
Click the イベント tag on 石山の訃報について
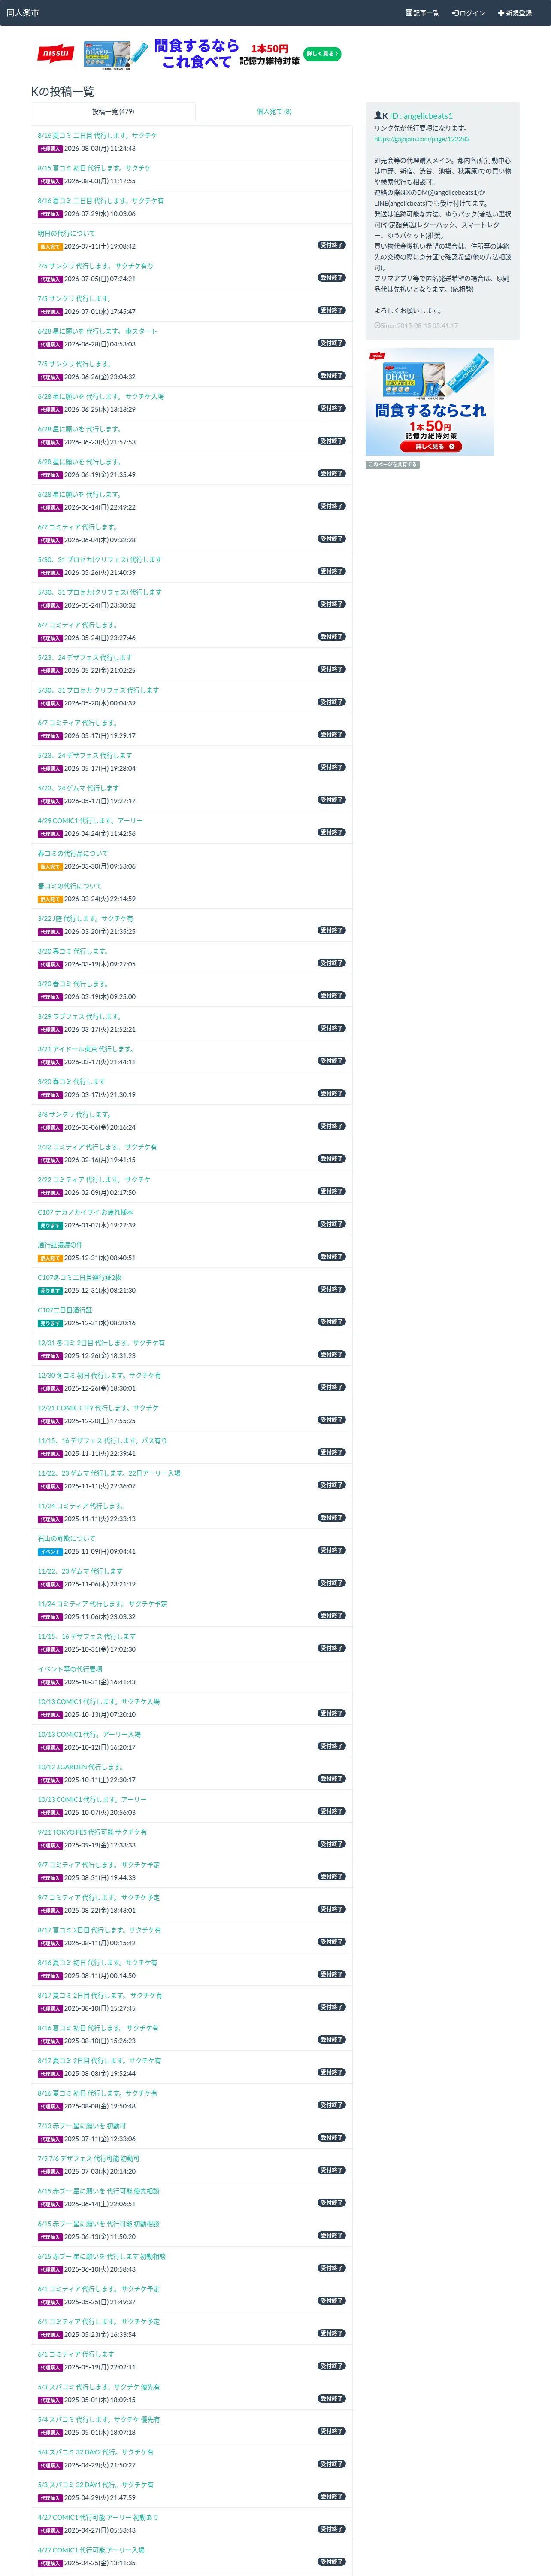point(50,1551)
